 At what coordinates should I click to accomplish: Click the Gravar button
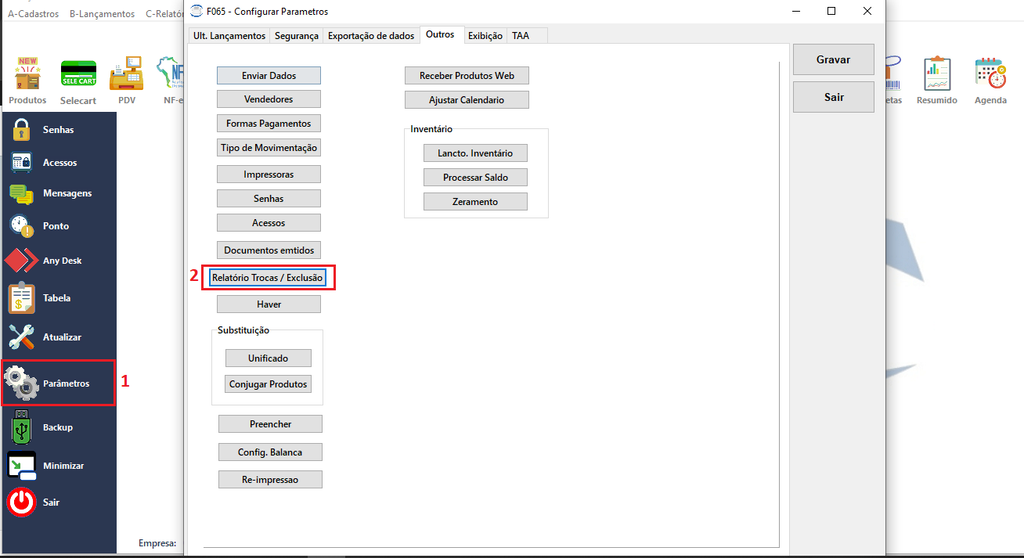tap(833, 59)
